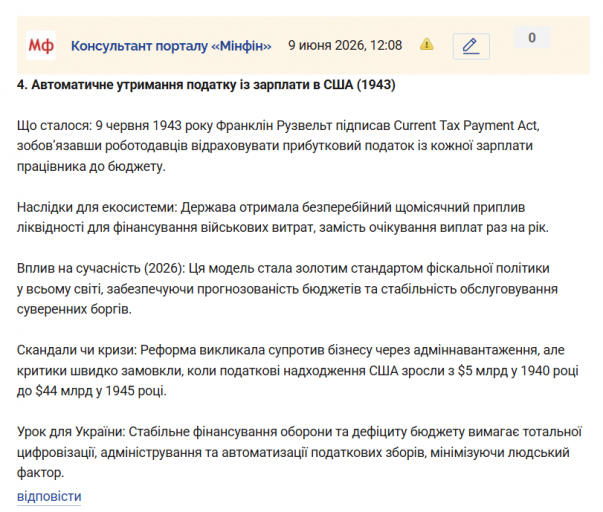
Task: Click the paragraph starting with Урок для України
Action: click(x=299, y=452)
